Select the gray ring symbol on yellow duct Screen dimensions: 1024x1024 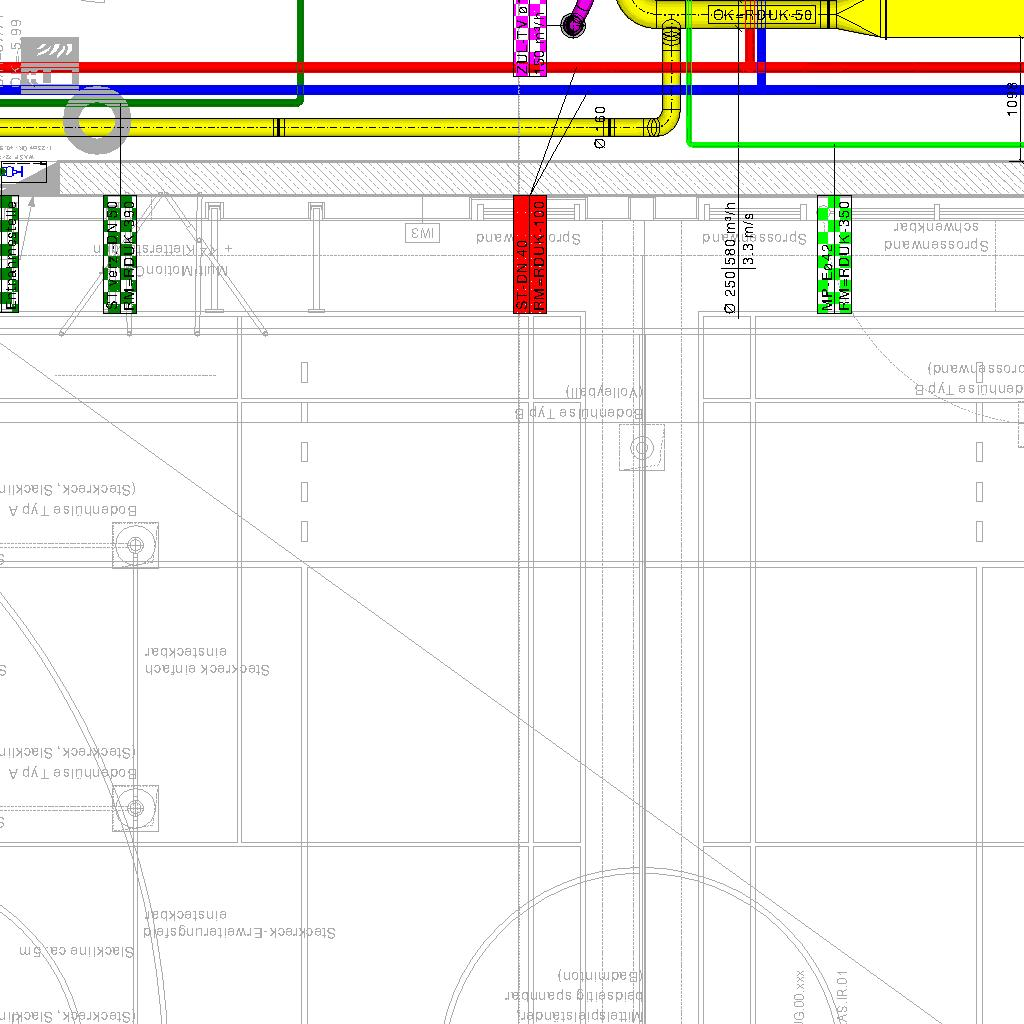tap(97, 121)
